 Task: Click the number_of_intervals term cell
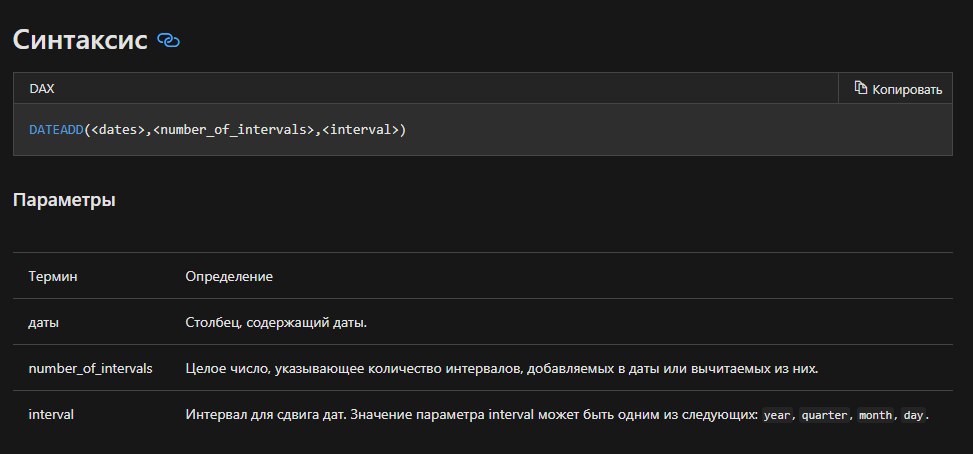pyautogui.click(x=91, y=368)
